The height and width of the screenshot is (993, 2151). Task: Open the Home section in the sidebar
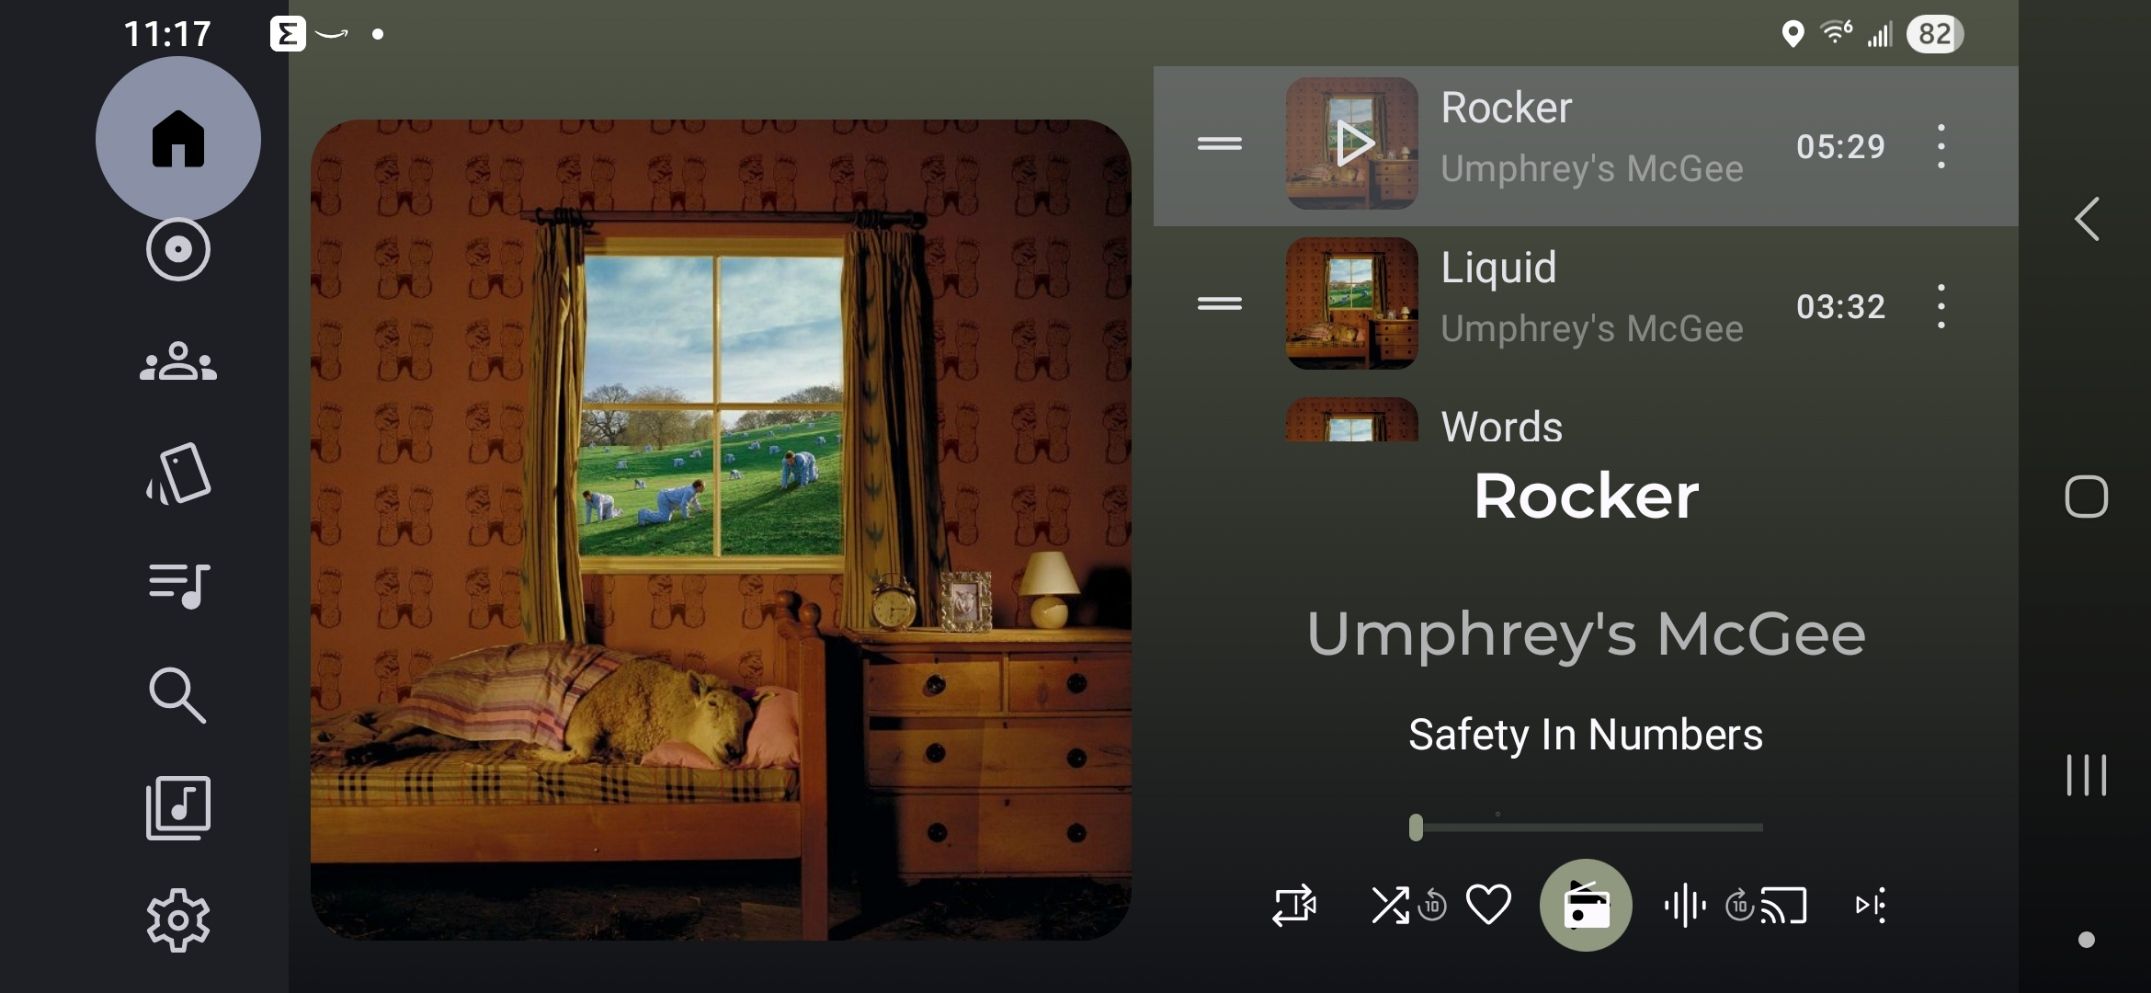click(178, 138)
